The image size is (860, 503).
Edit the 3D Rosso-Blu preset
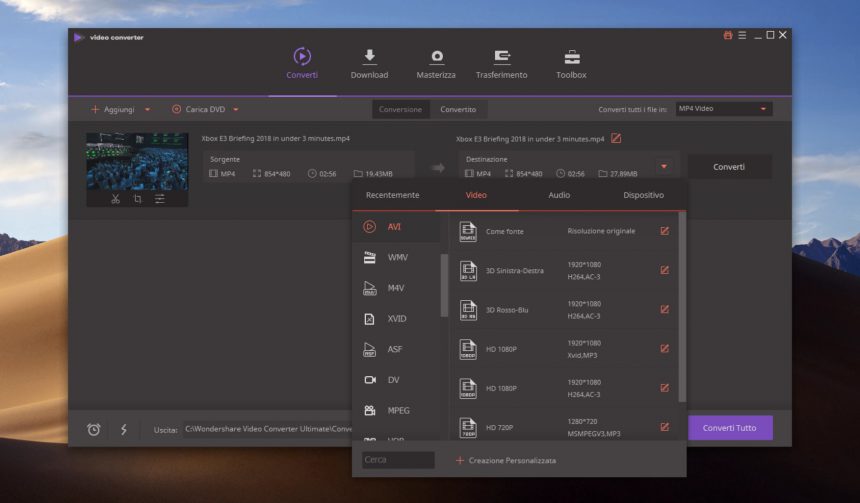click(x=664, y=309)
